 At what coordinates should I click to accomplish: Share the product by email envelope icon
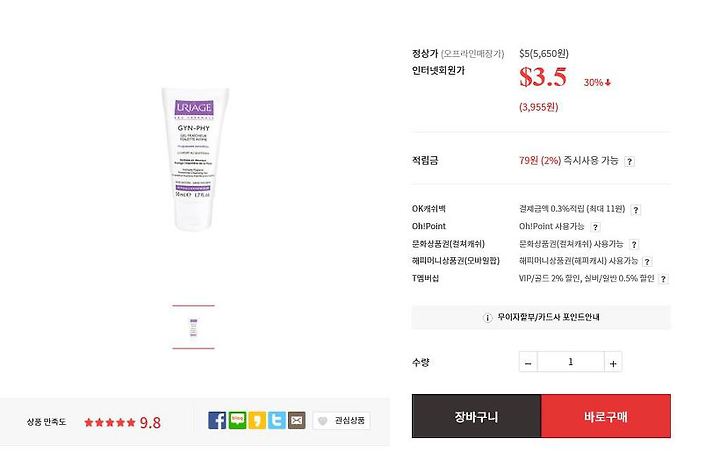click(297, 420)
